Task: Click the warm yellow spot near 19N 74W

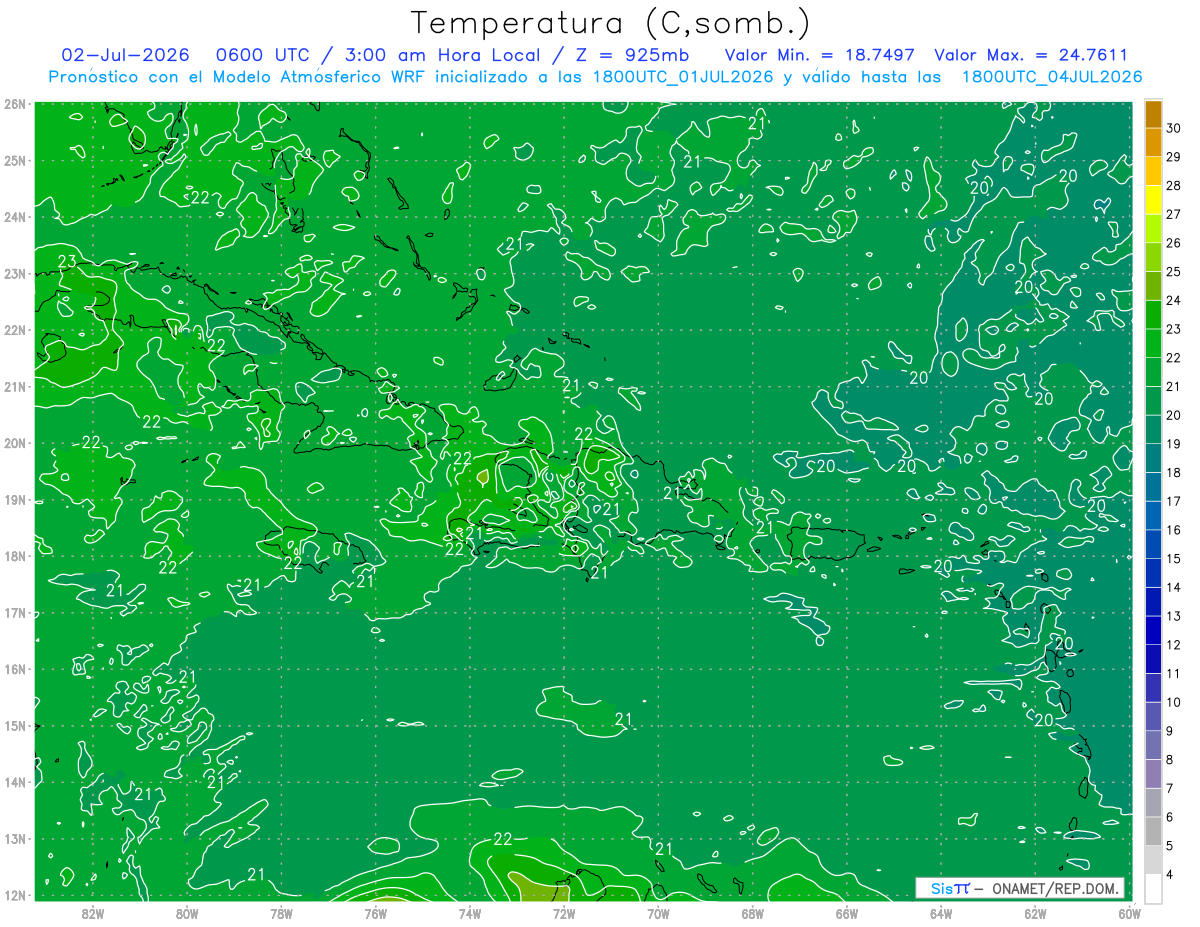Action: tap(483, 477)
